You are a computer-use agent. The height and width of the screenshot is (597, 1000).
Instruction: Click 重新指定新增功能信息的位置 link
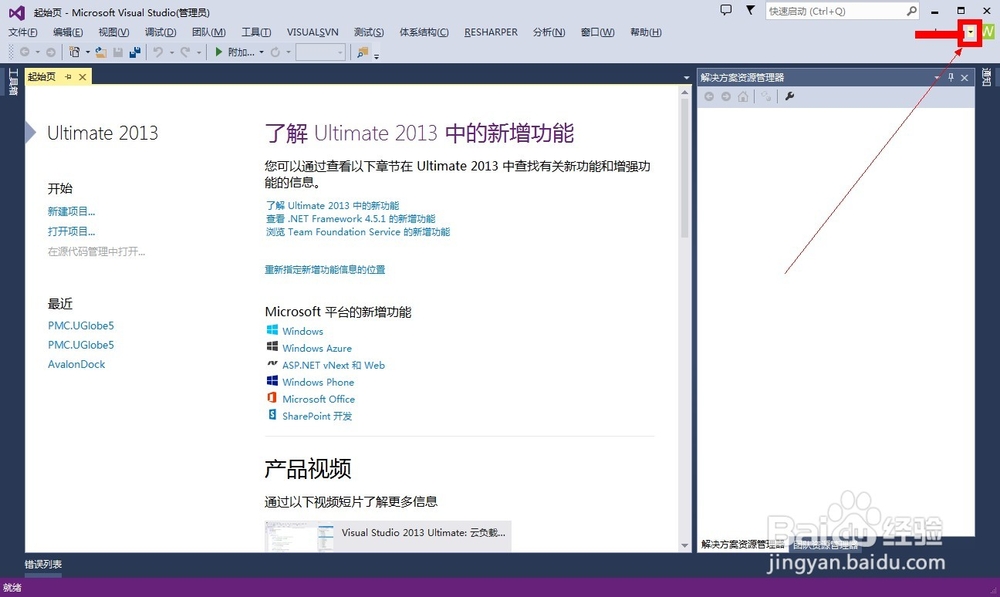[x=325, y=270]
